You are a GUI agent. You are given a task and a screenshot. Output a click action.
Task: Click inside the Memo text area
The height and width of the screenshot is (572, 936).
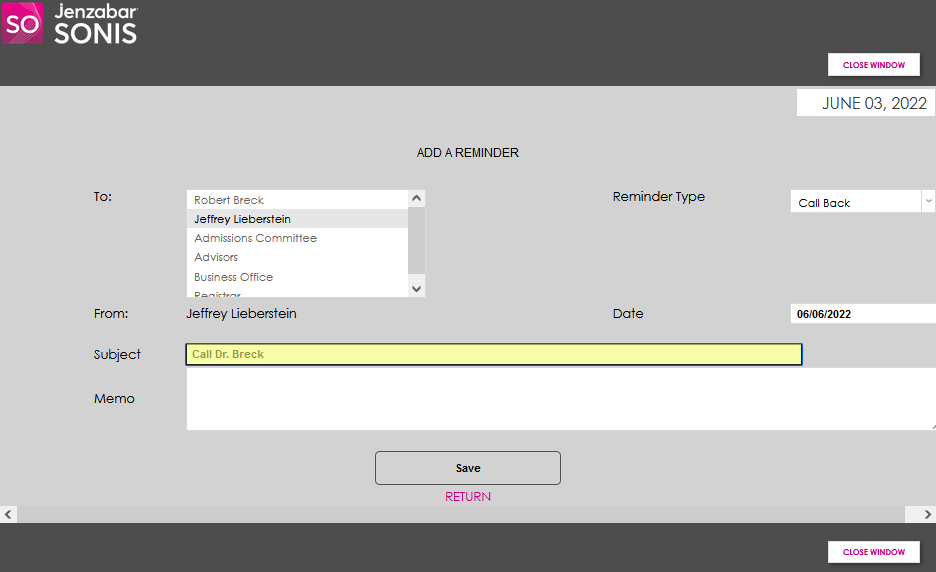(560, 399)
